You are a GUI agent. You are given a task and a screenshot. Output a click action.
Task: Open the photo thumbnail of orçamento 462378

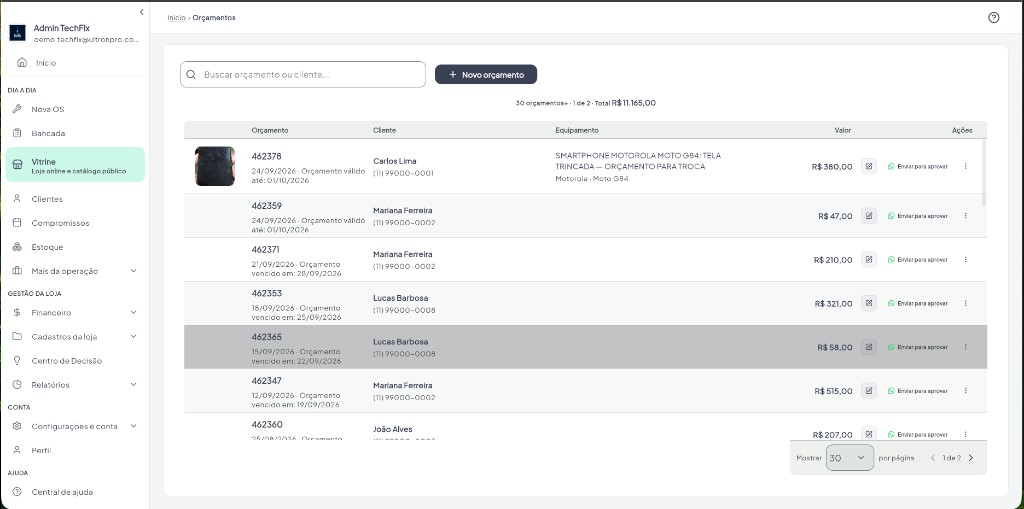[x=215, y=166]
